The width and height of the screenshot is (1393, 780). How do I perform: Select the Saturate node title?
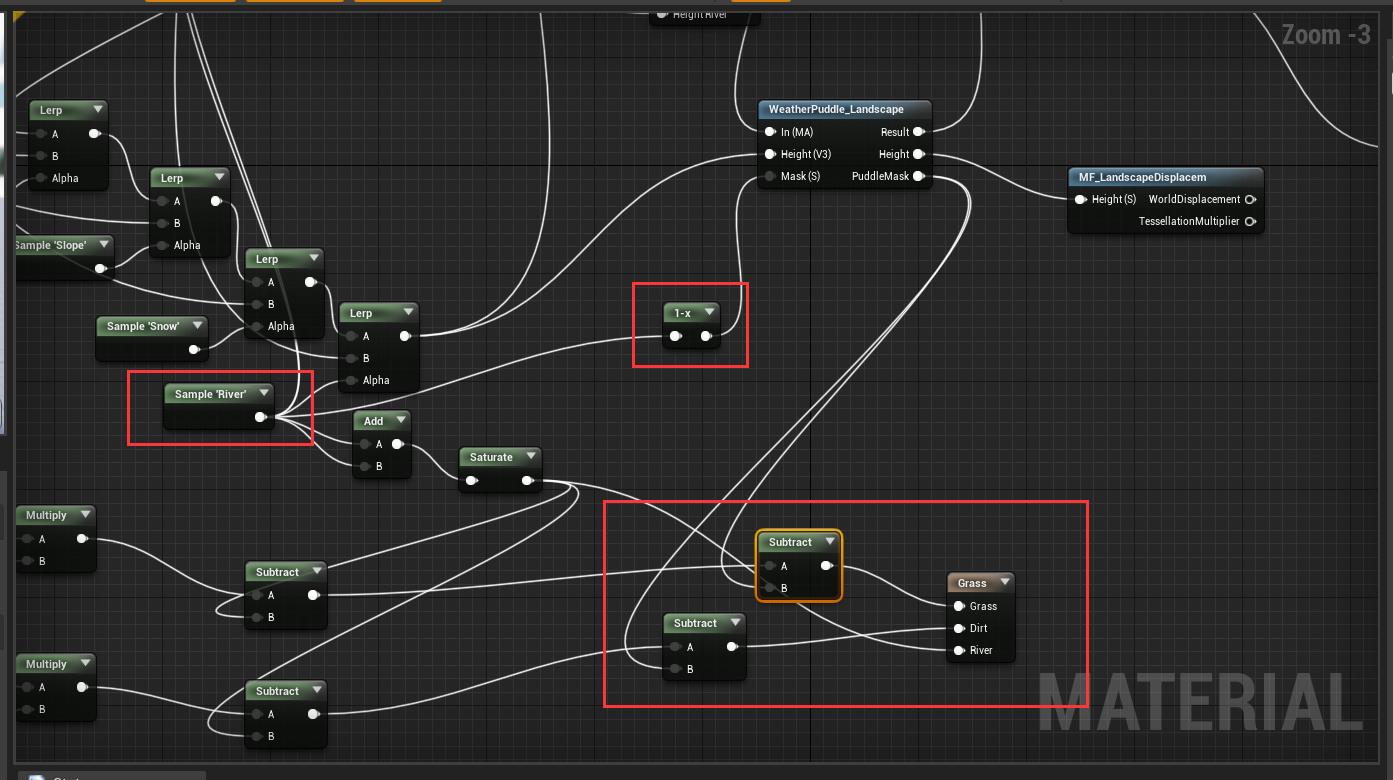491,457
